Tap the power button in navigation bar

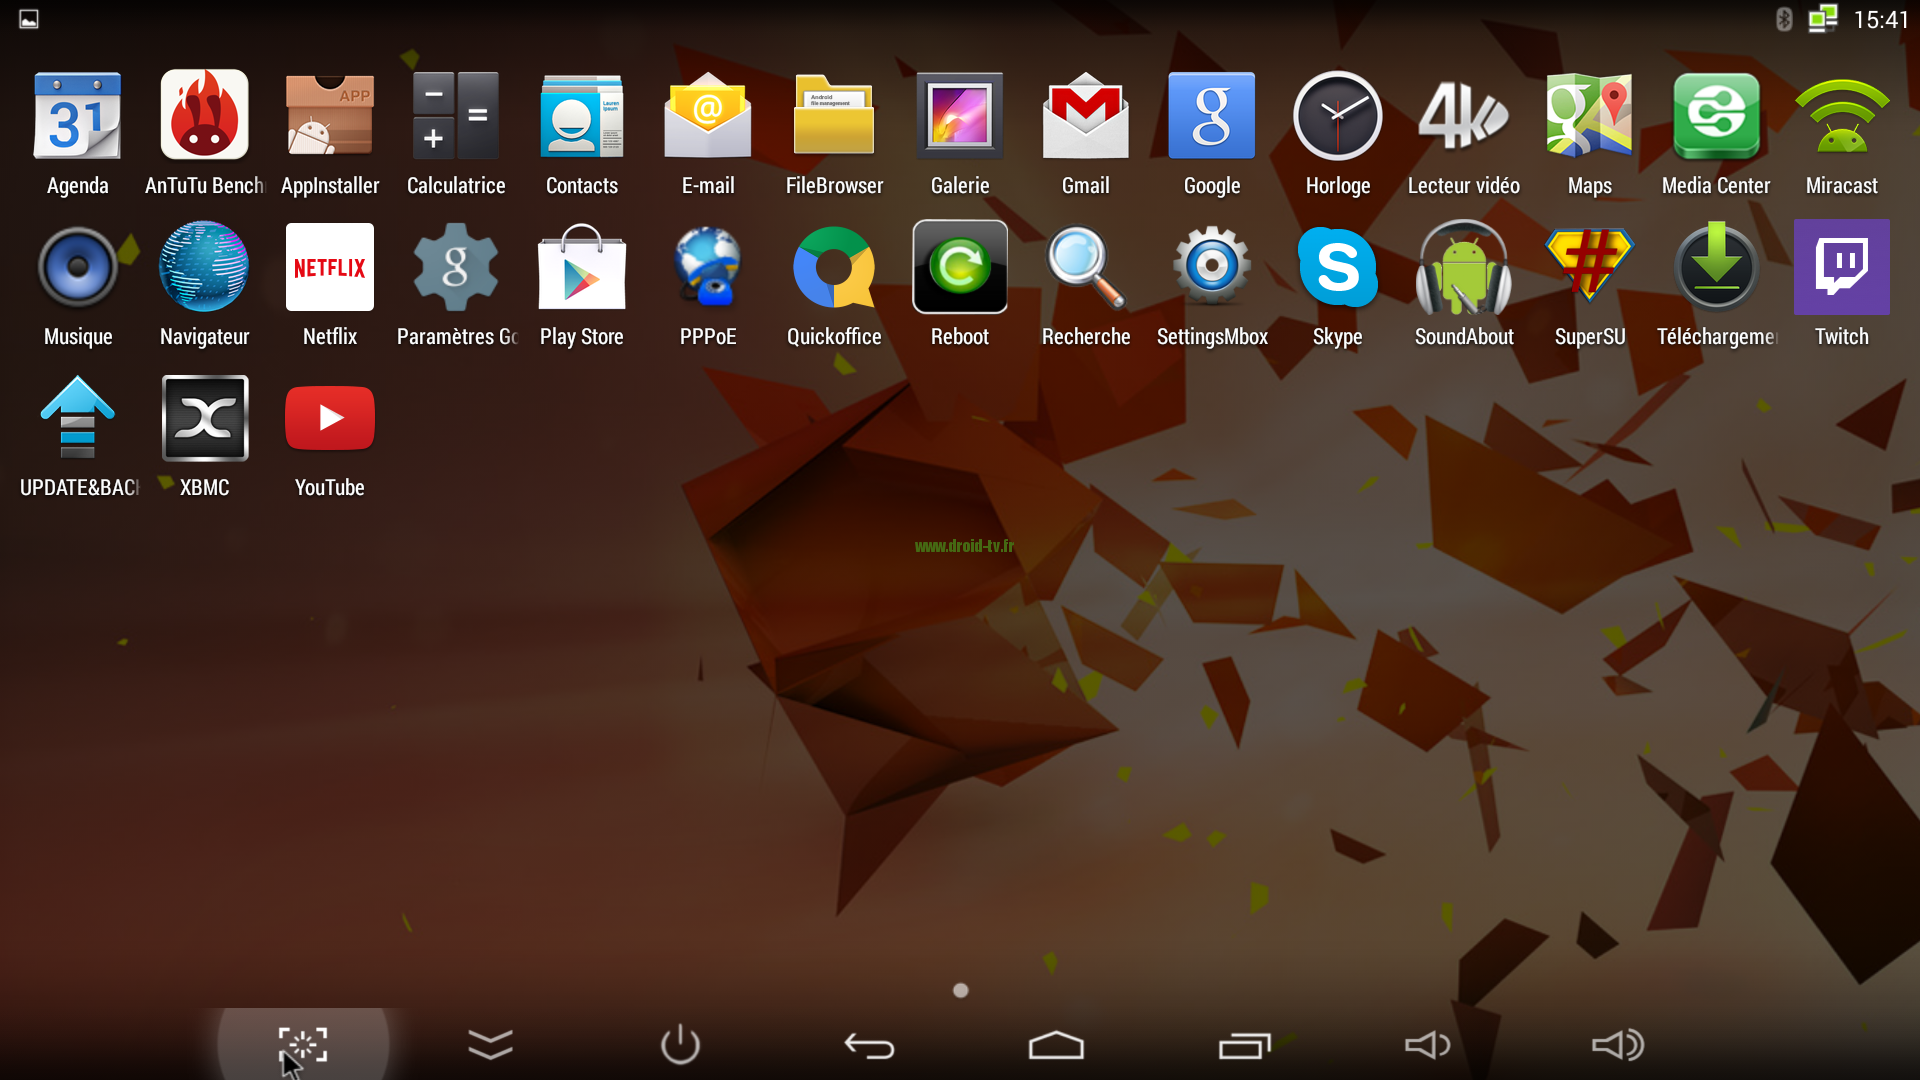tap(680, 1044)
